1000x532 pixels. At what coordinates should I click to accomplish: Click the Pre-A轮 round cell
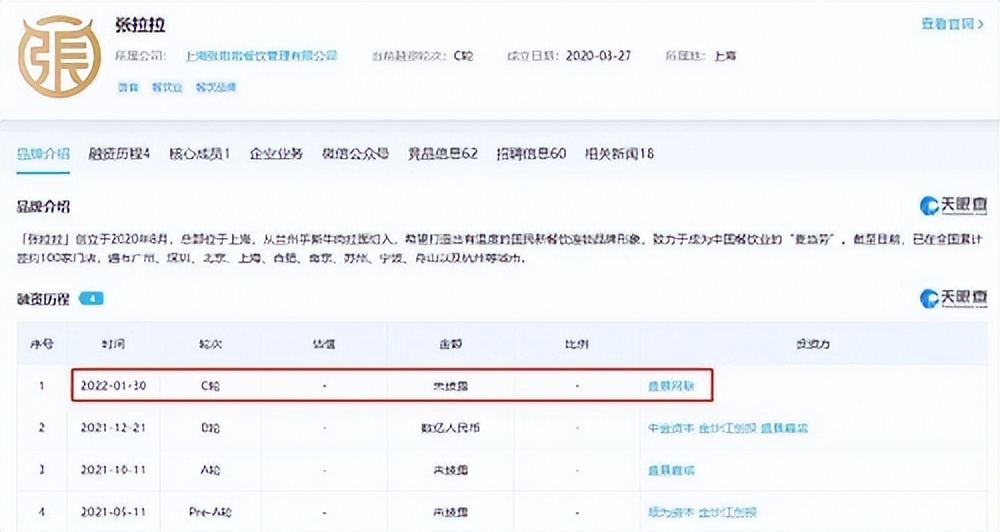point(210,512)
